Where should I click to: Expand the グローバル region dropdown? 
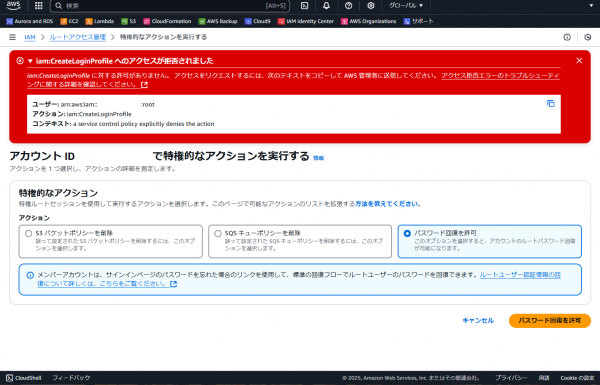406,5
